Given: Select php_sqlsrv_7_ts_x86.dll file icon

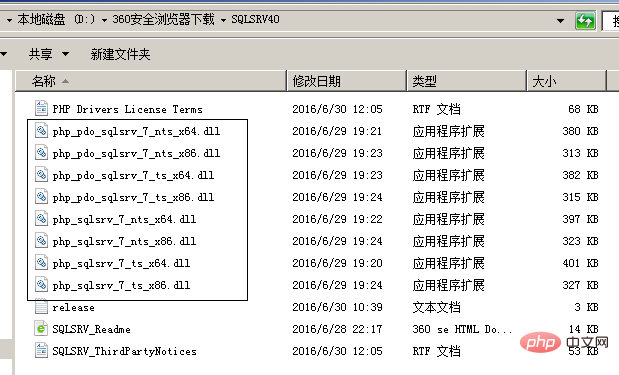Looking at the screenshot, I should point(41,285).
